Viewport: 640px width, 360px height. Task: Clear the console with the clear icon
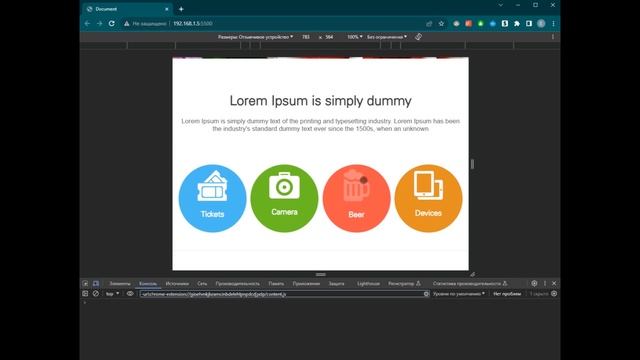tap(96, 293)
